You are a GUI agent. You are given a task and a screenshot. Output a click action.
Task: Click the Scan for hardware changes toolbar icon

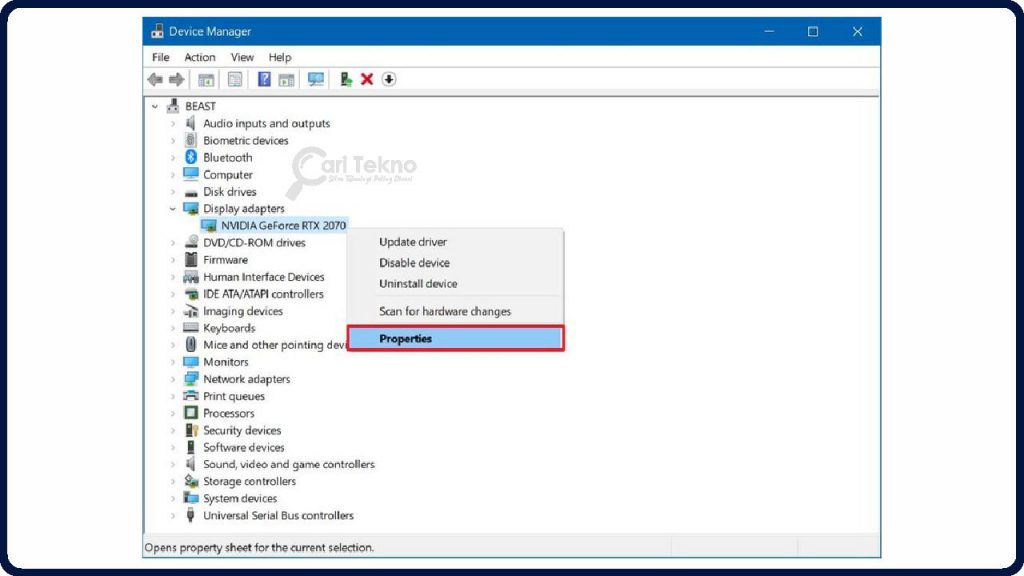click(317, 79)
